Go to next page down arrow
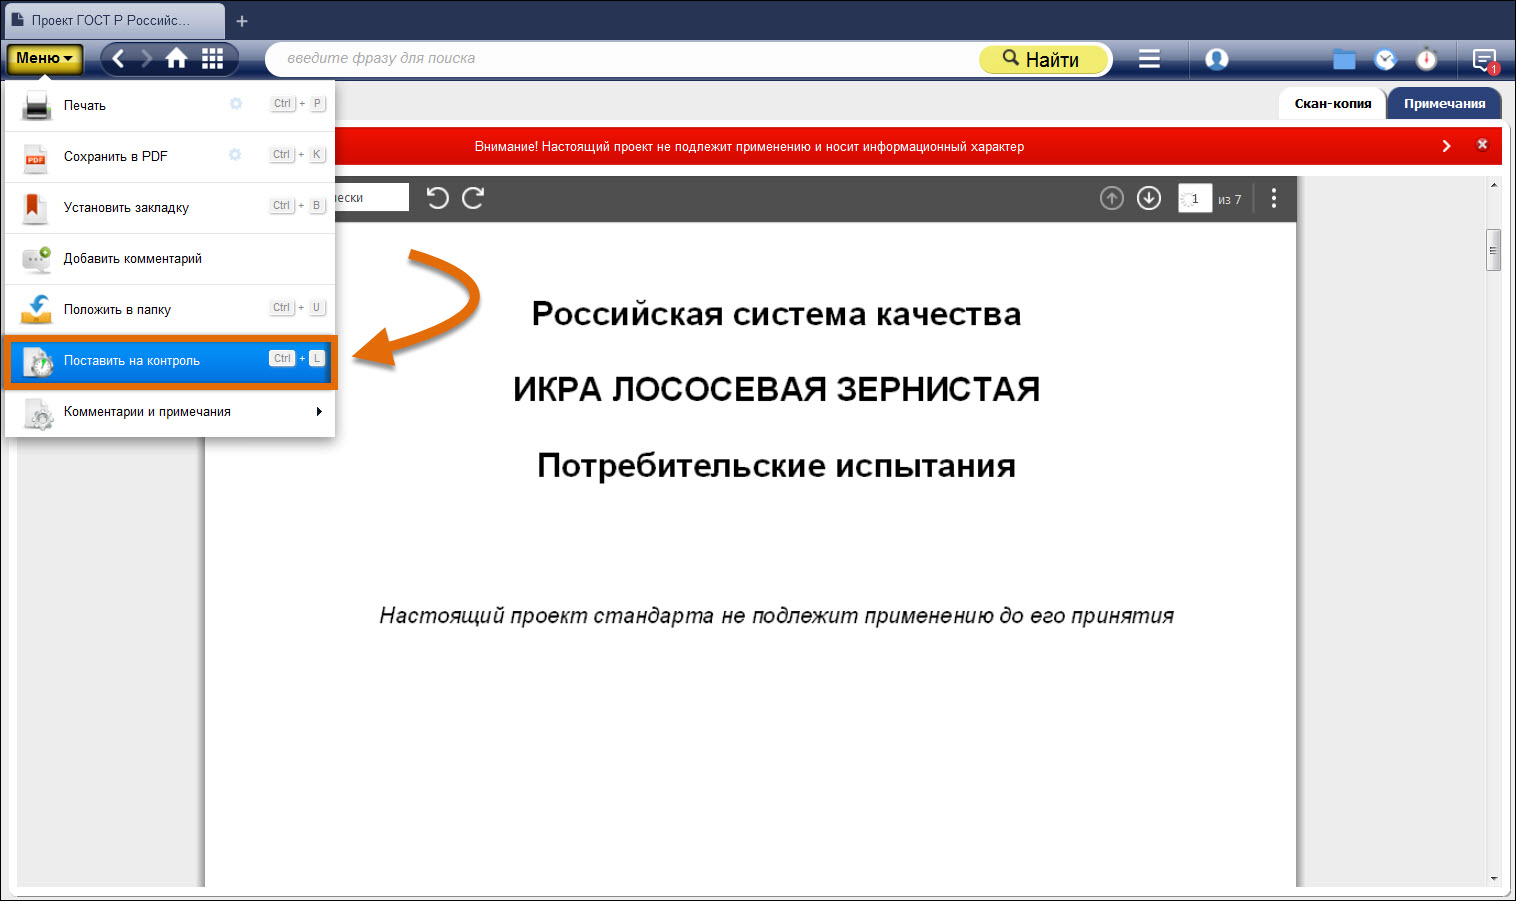Image resolution: width=1516 pixels, height=901 pixels. tap(1149, 198)
